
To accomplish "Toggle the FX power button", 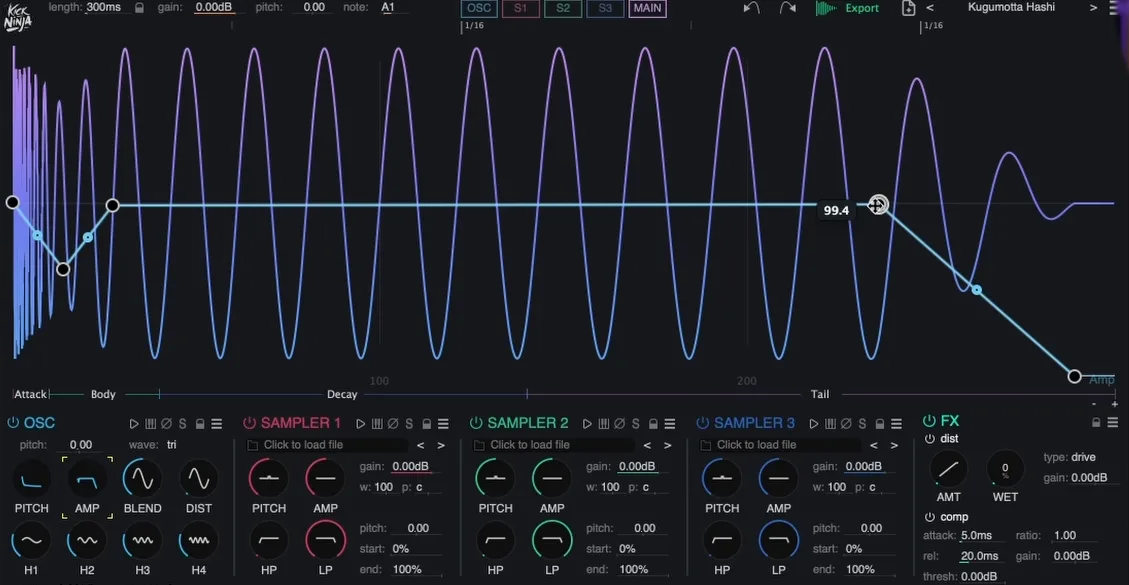I will [930, 421].
